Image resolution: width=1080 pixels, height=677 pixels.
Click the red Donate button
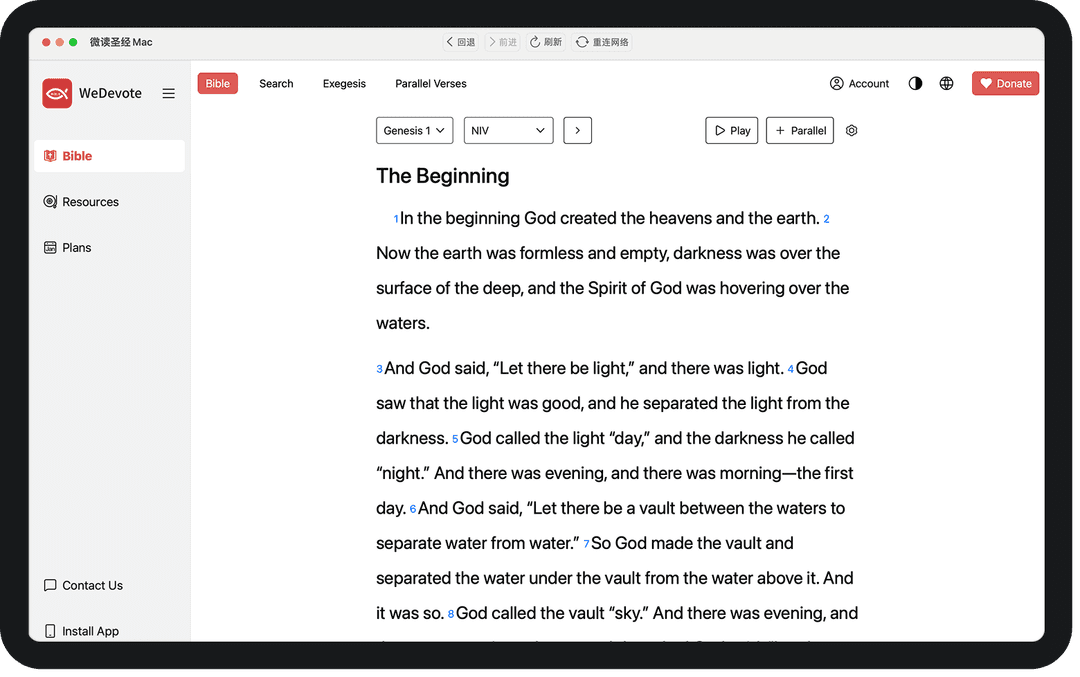pos(1005,84)
